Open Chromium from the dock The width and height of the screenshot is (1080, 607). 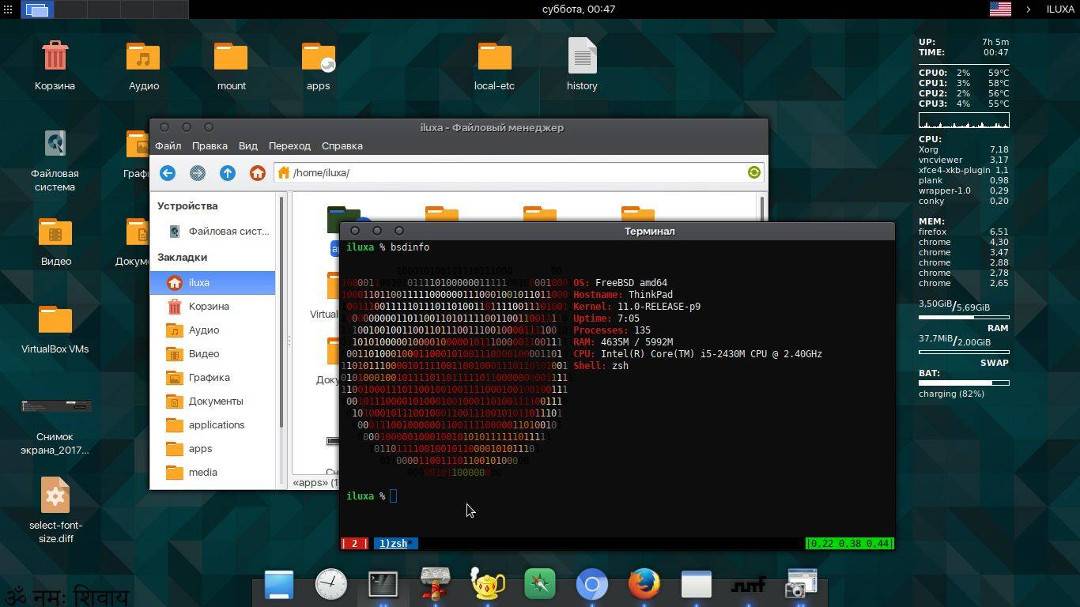tap(592, 583)
